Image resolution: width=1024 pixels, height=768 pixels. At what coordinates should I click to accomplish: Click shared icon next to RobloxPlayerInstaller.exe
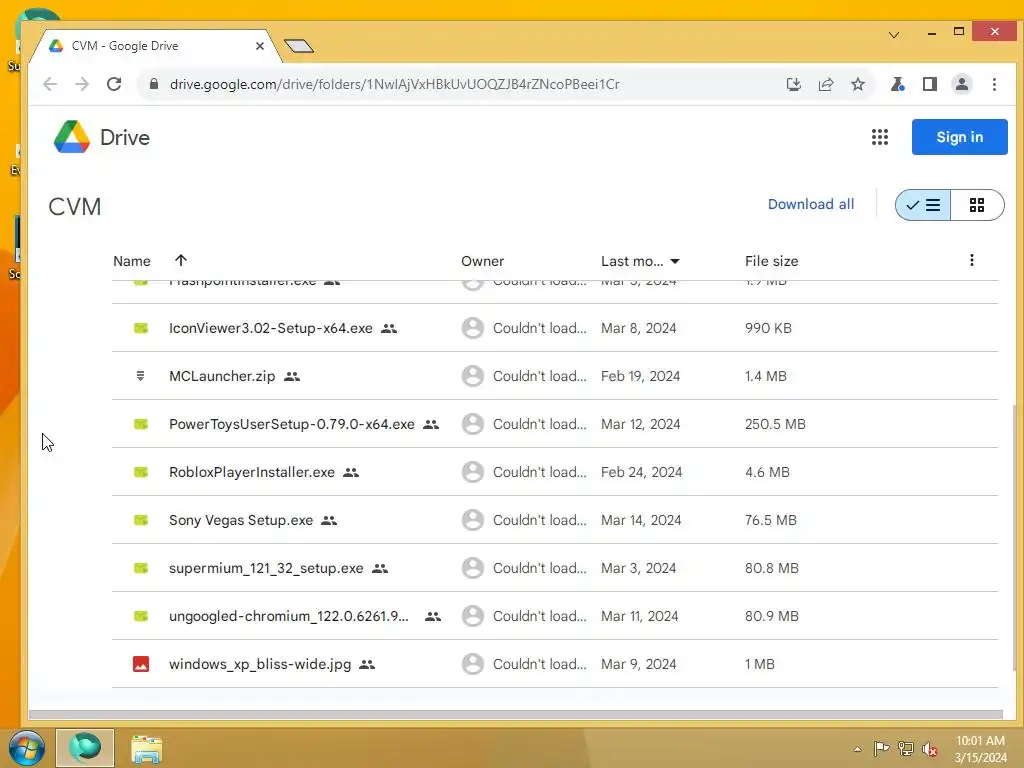(x=351, y=473)
